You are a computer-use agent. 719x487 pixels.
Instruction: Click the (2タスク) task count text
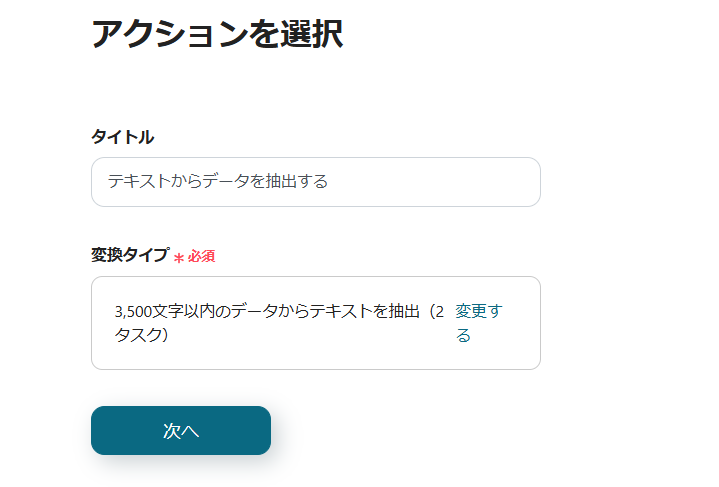point(142,335)
